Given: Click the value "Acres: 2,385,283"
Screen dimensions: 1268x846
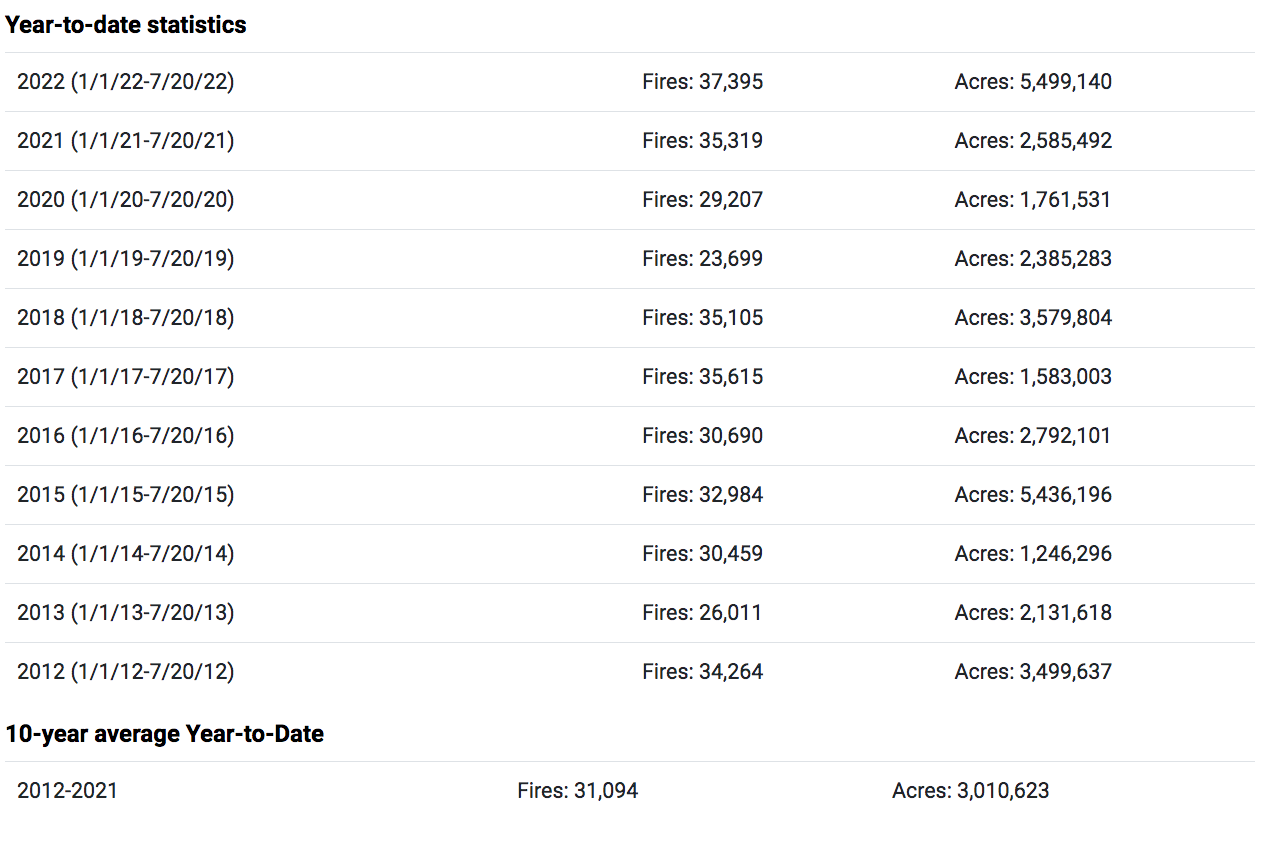Looking at the screenshot, I should pos(1033,259).
